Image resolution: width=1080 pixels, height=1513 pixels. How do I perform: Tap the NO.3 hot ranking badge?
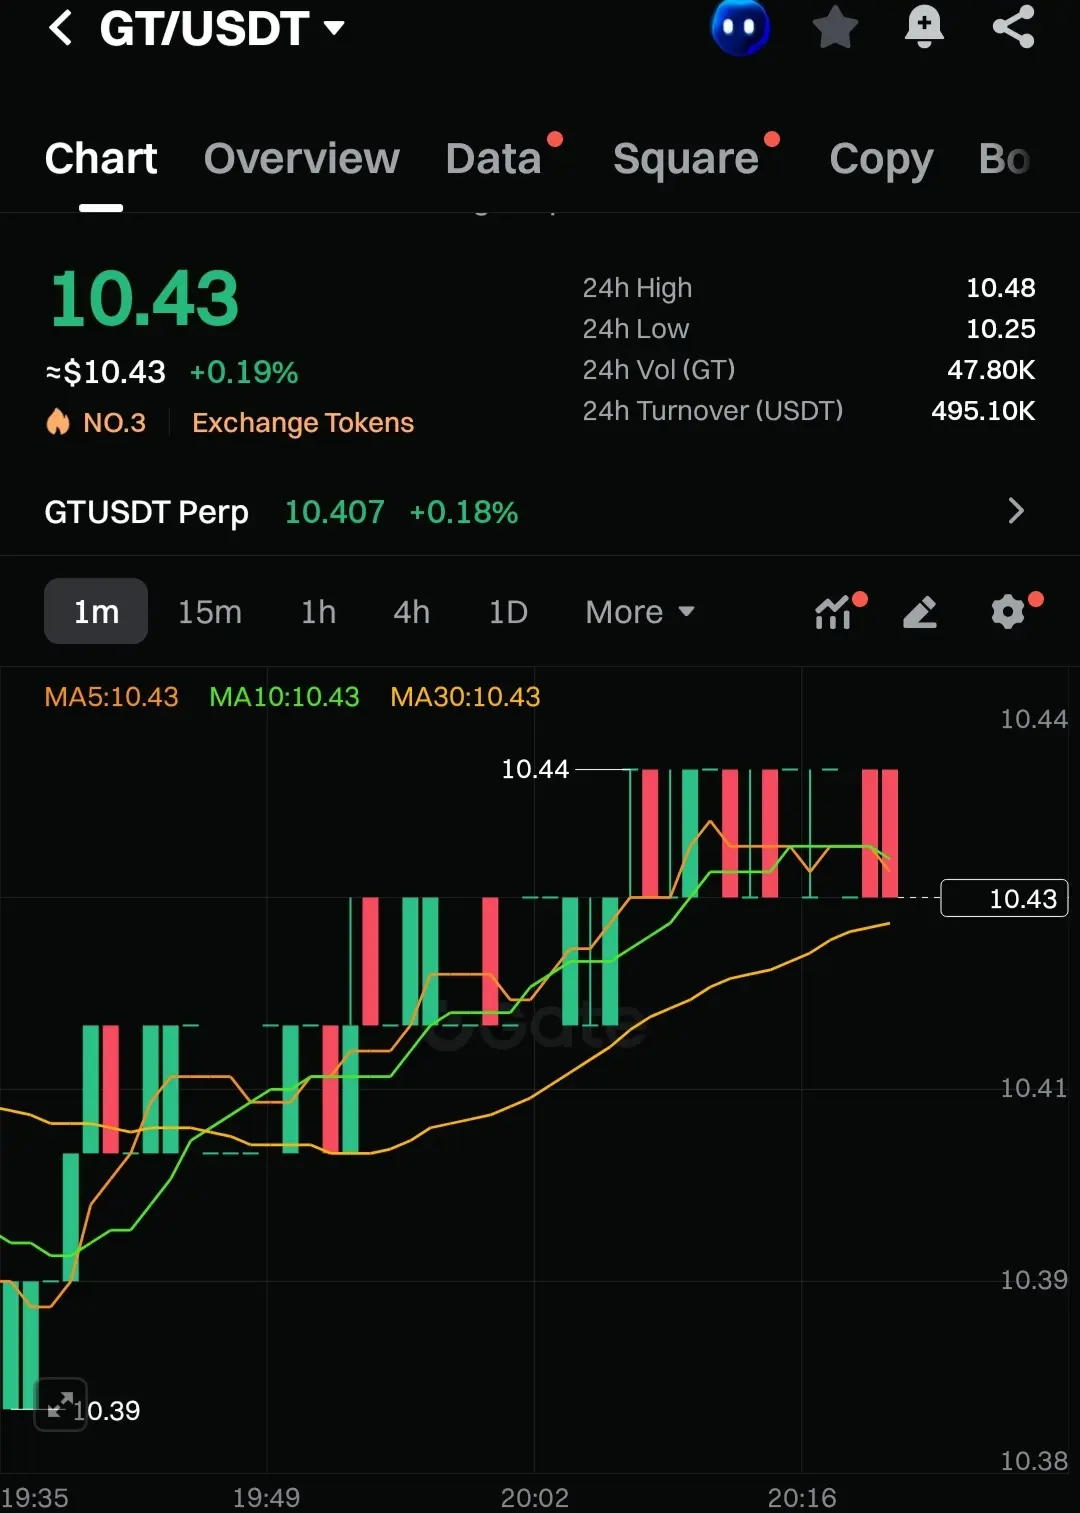(96, 423)
